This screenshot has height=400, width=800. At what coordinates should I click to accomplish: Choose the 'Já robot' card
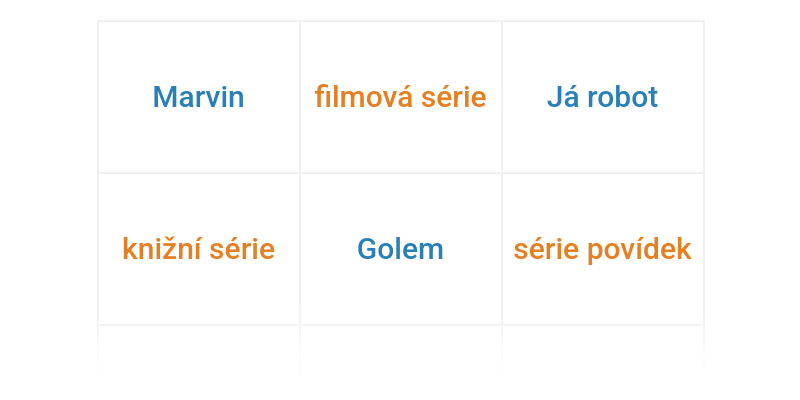[602, 97]
